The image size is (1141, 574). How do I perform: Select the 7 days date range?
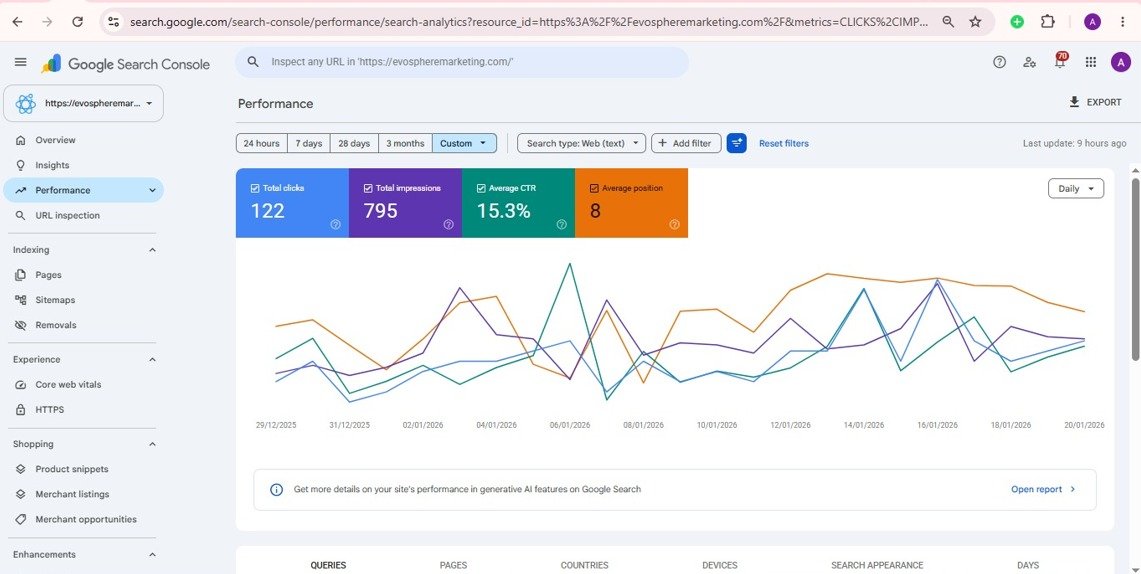point(309,143)
